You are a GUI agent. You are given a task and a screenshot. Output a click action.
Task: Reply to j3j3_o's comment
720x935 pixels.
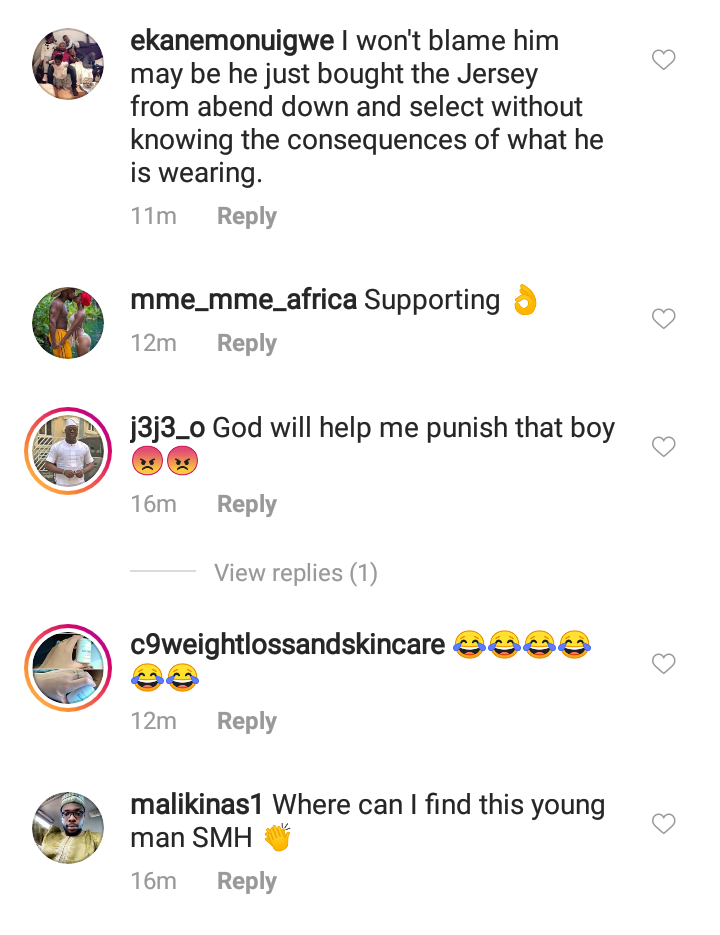[x=247, y=504]
